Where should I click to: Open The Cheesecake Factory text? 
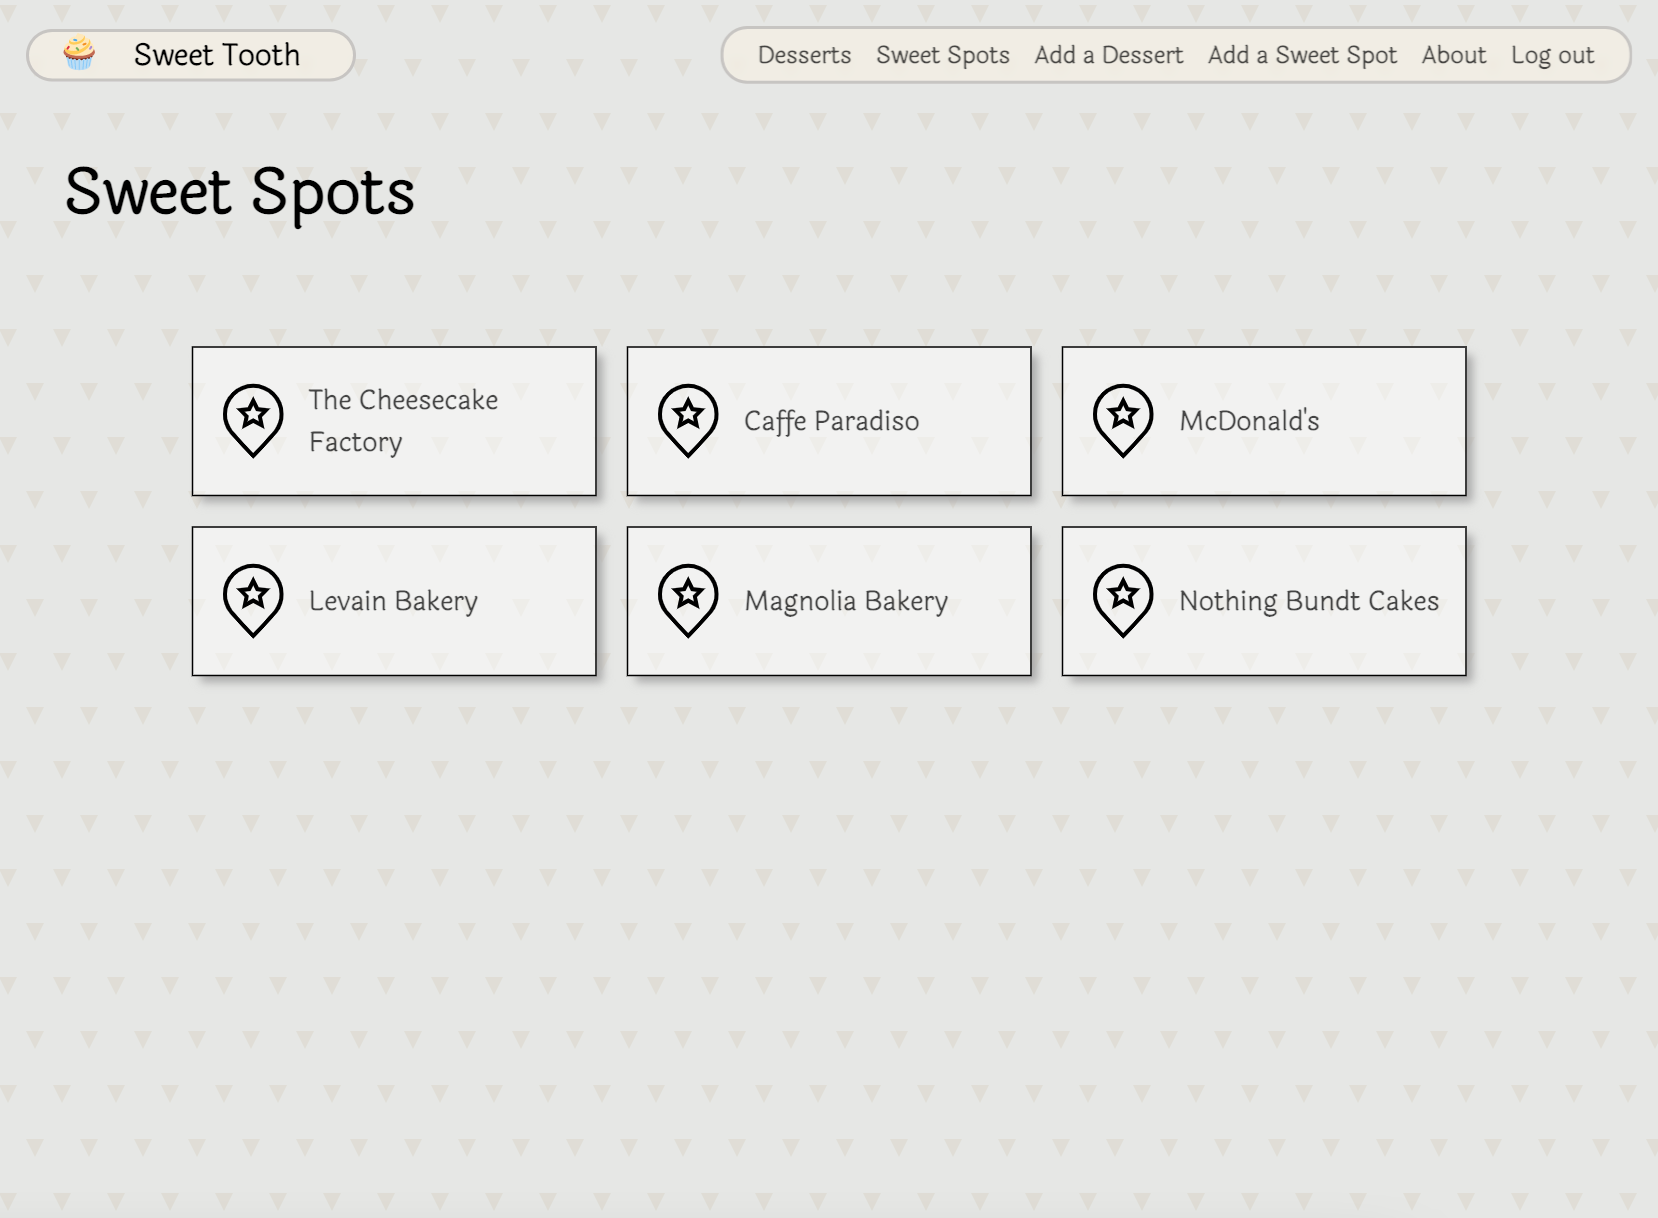click(x=403, y=421)
